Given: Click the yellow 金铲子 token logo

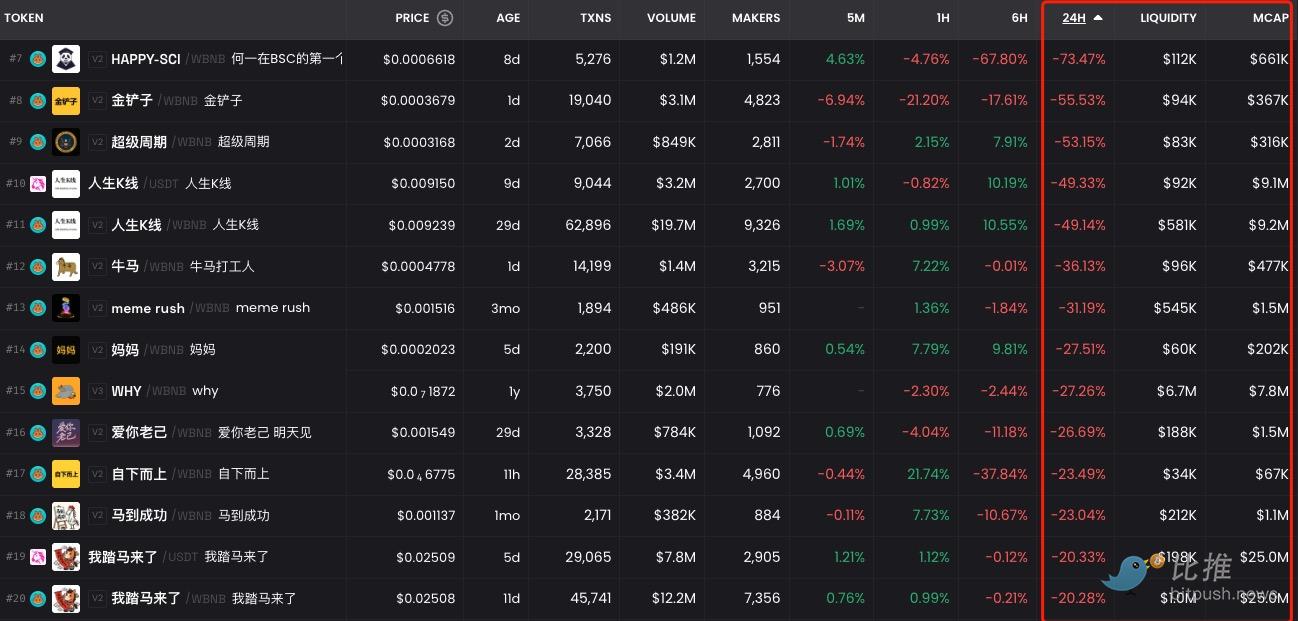Looking at the screenshot, I should click(x=66, y=101).
